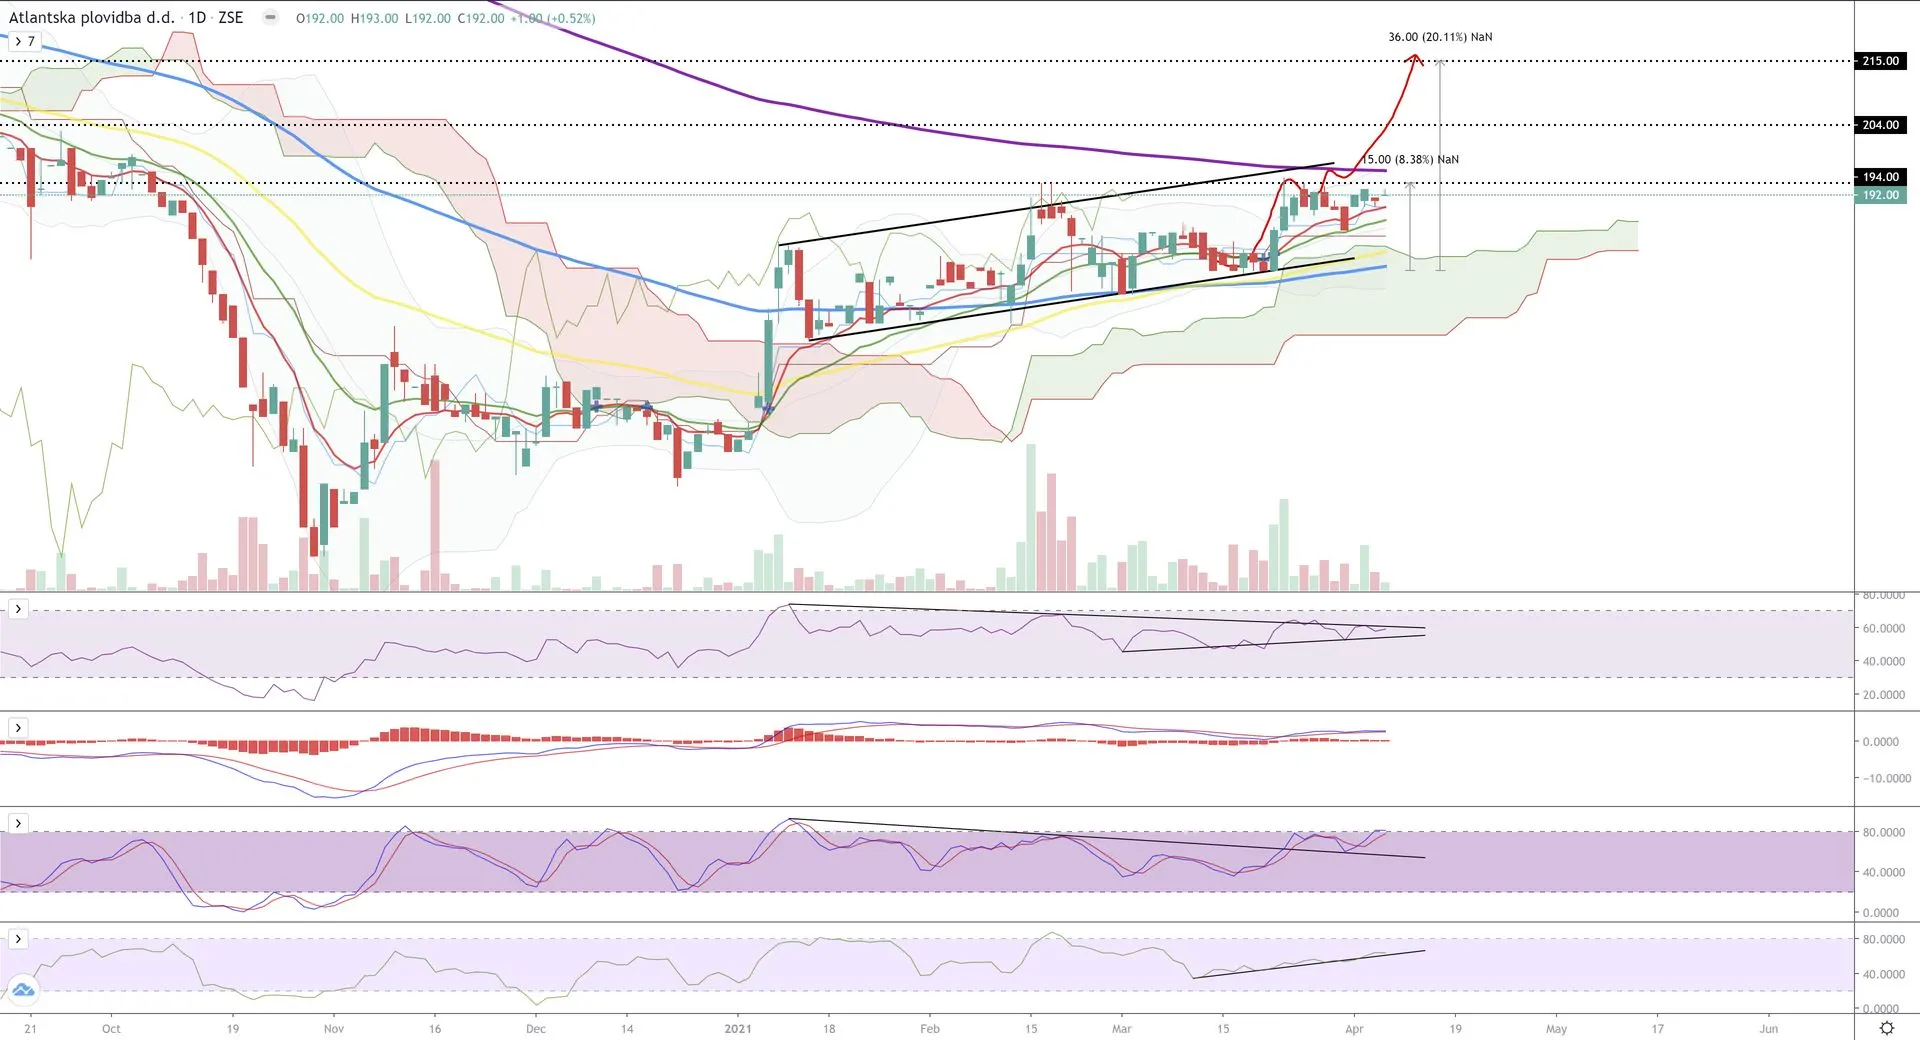1920x1040 pixels.
Task: Select the 194.00 horizontal line price label
Action: coord(1880,177)
